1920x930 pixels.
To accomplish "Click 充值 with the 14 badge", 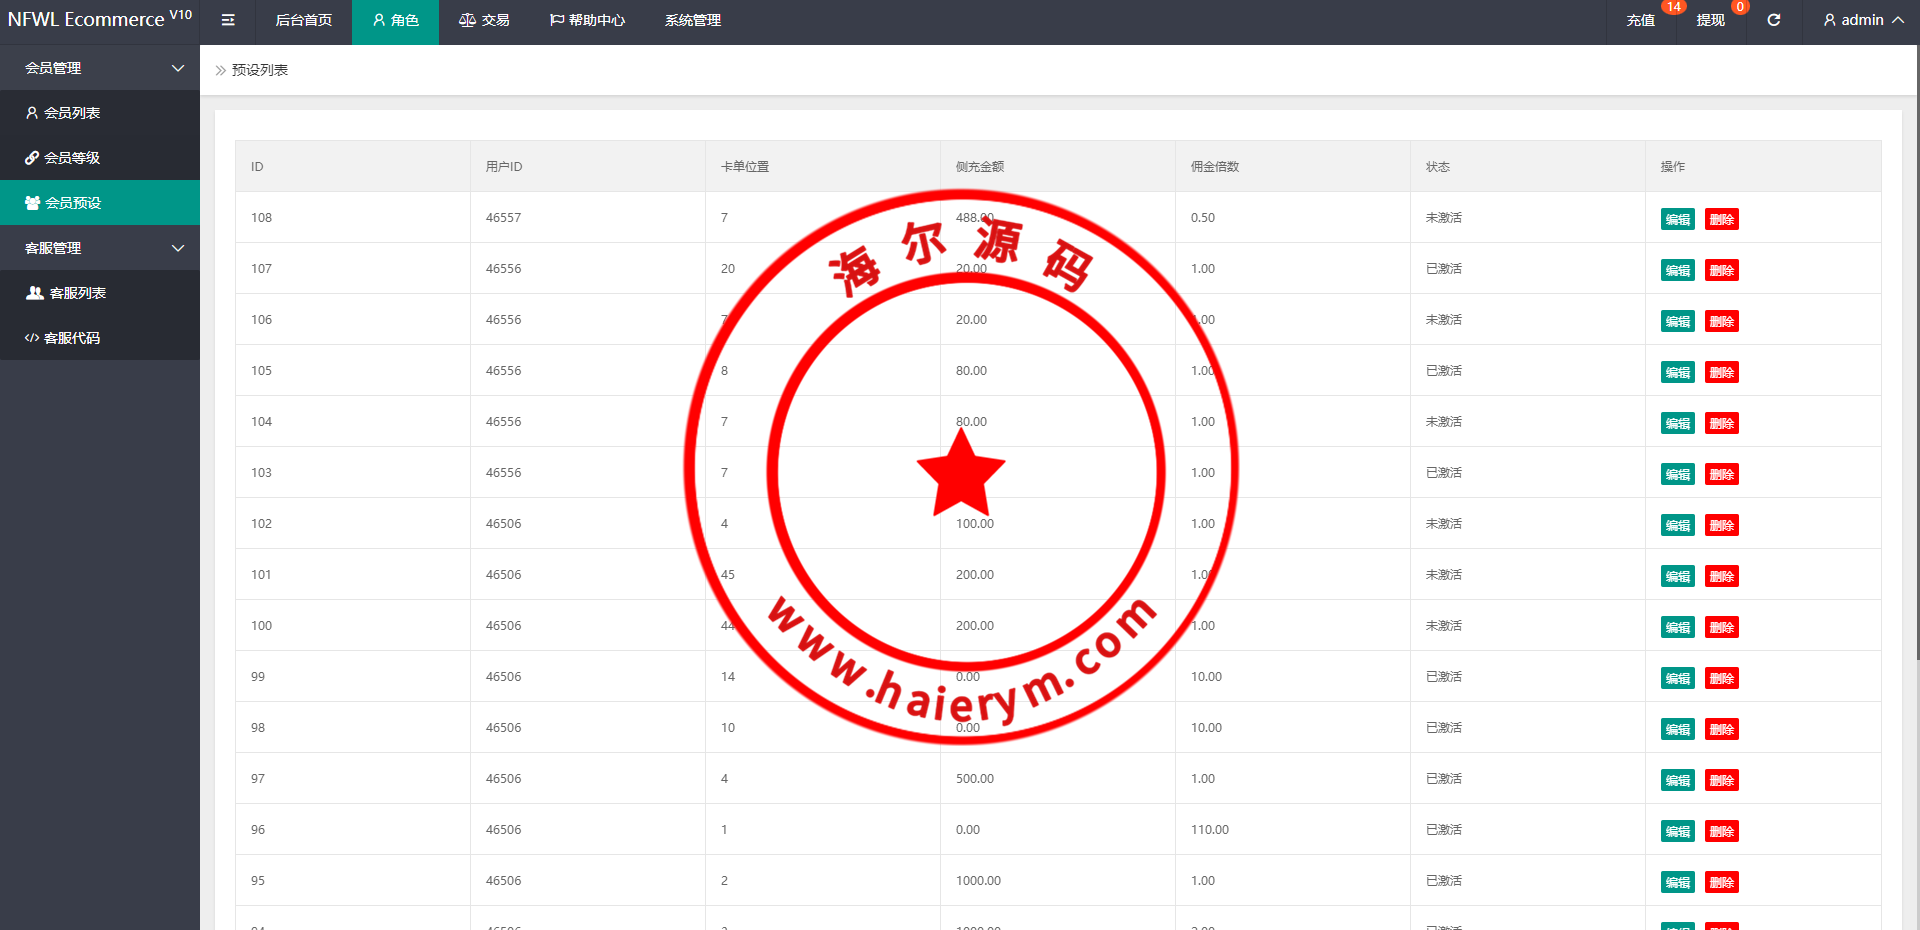I will [x=1640, y=20].
